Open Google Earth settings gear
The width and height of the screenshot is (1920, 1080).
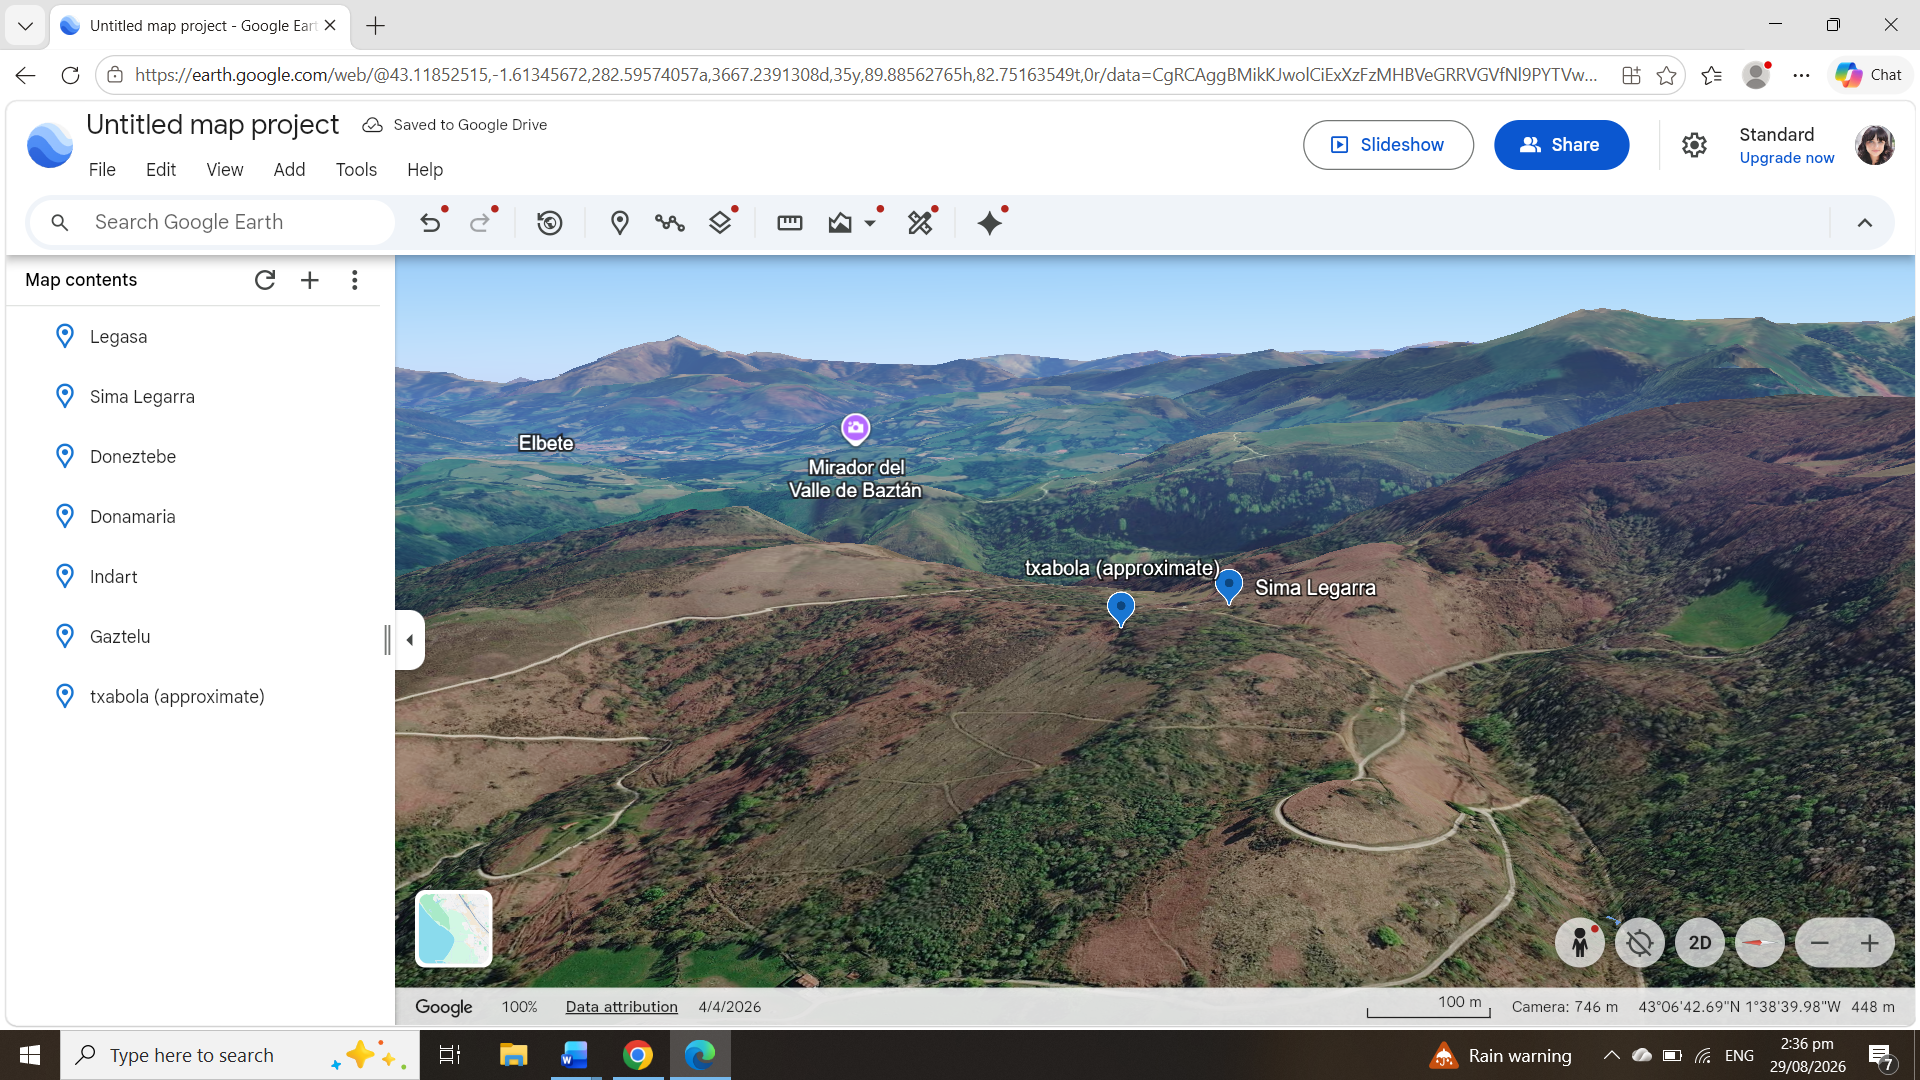pos(1694,145)
